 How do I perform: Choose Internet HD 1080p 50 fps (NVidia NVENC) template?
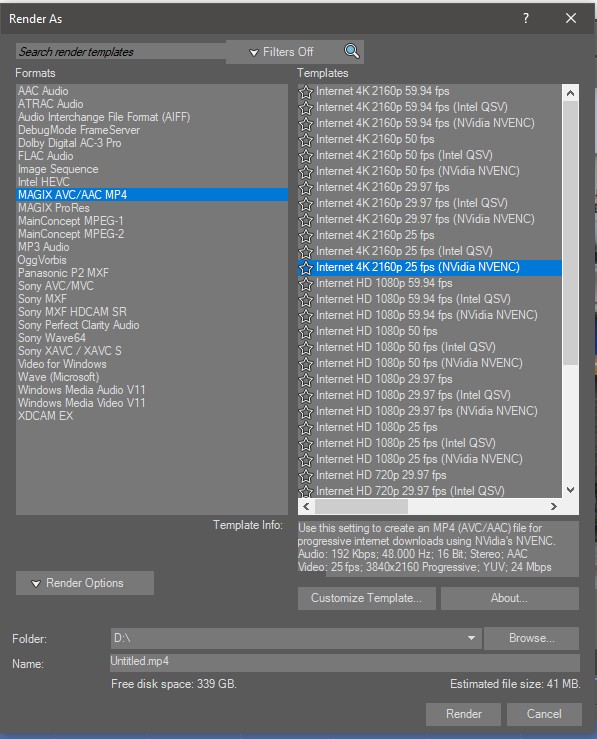pyautogui.click(x=430, y=363)
